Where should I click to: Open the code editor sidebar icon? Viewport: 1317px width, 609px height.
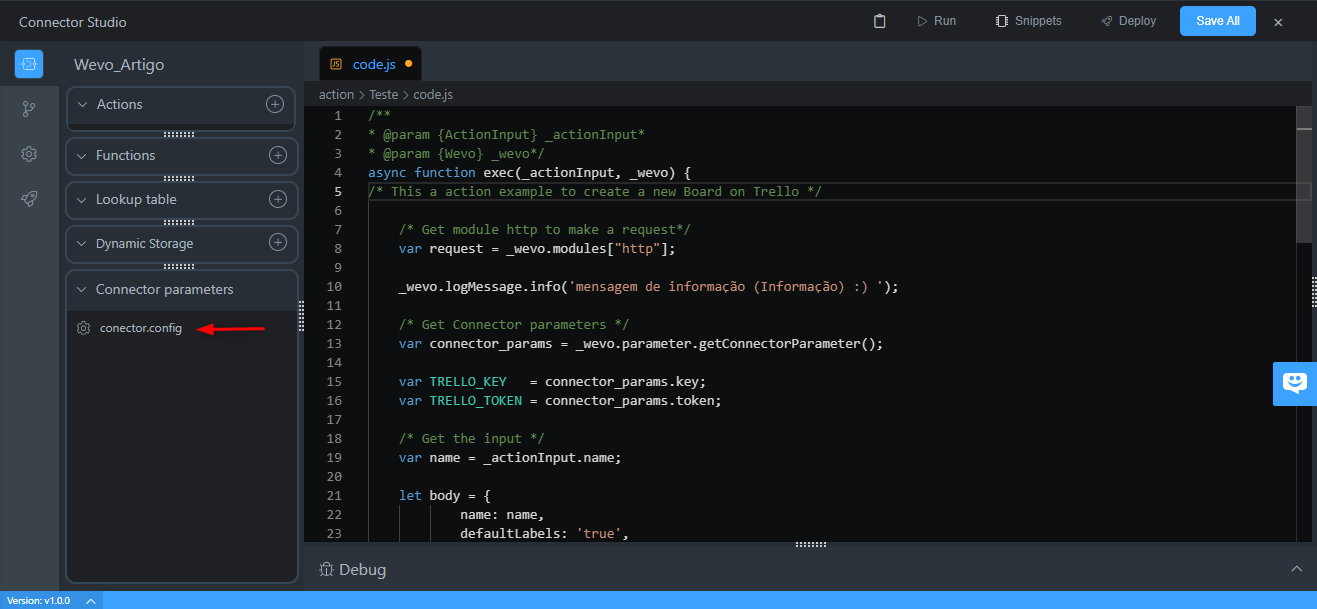29,64
